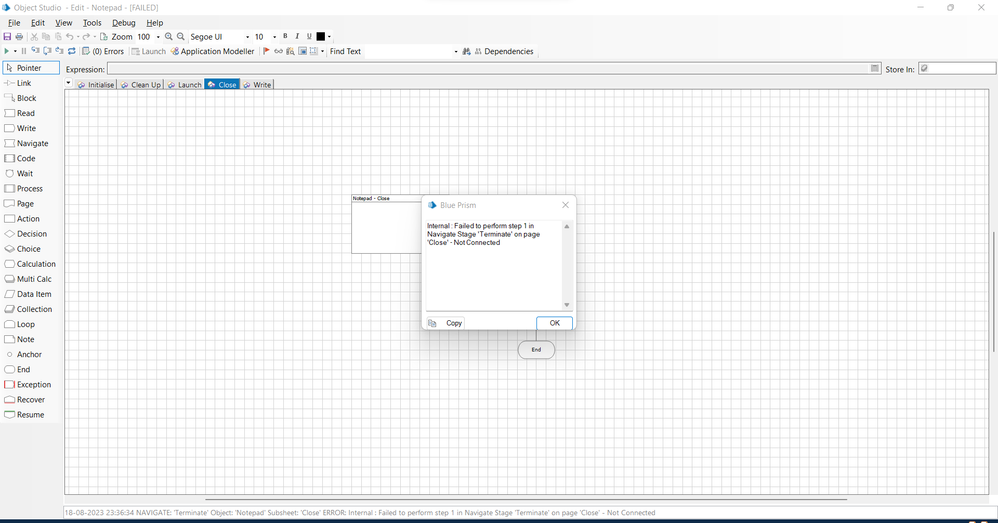Open the File menu
Screen dimensions: 998x523
point(14,23)
